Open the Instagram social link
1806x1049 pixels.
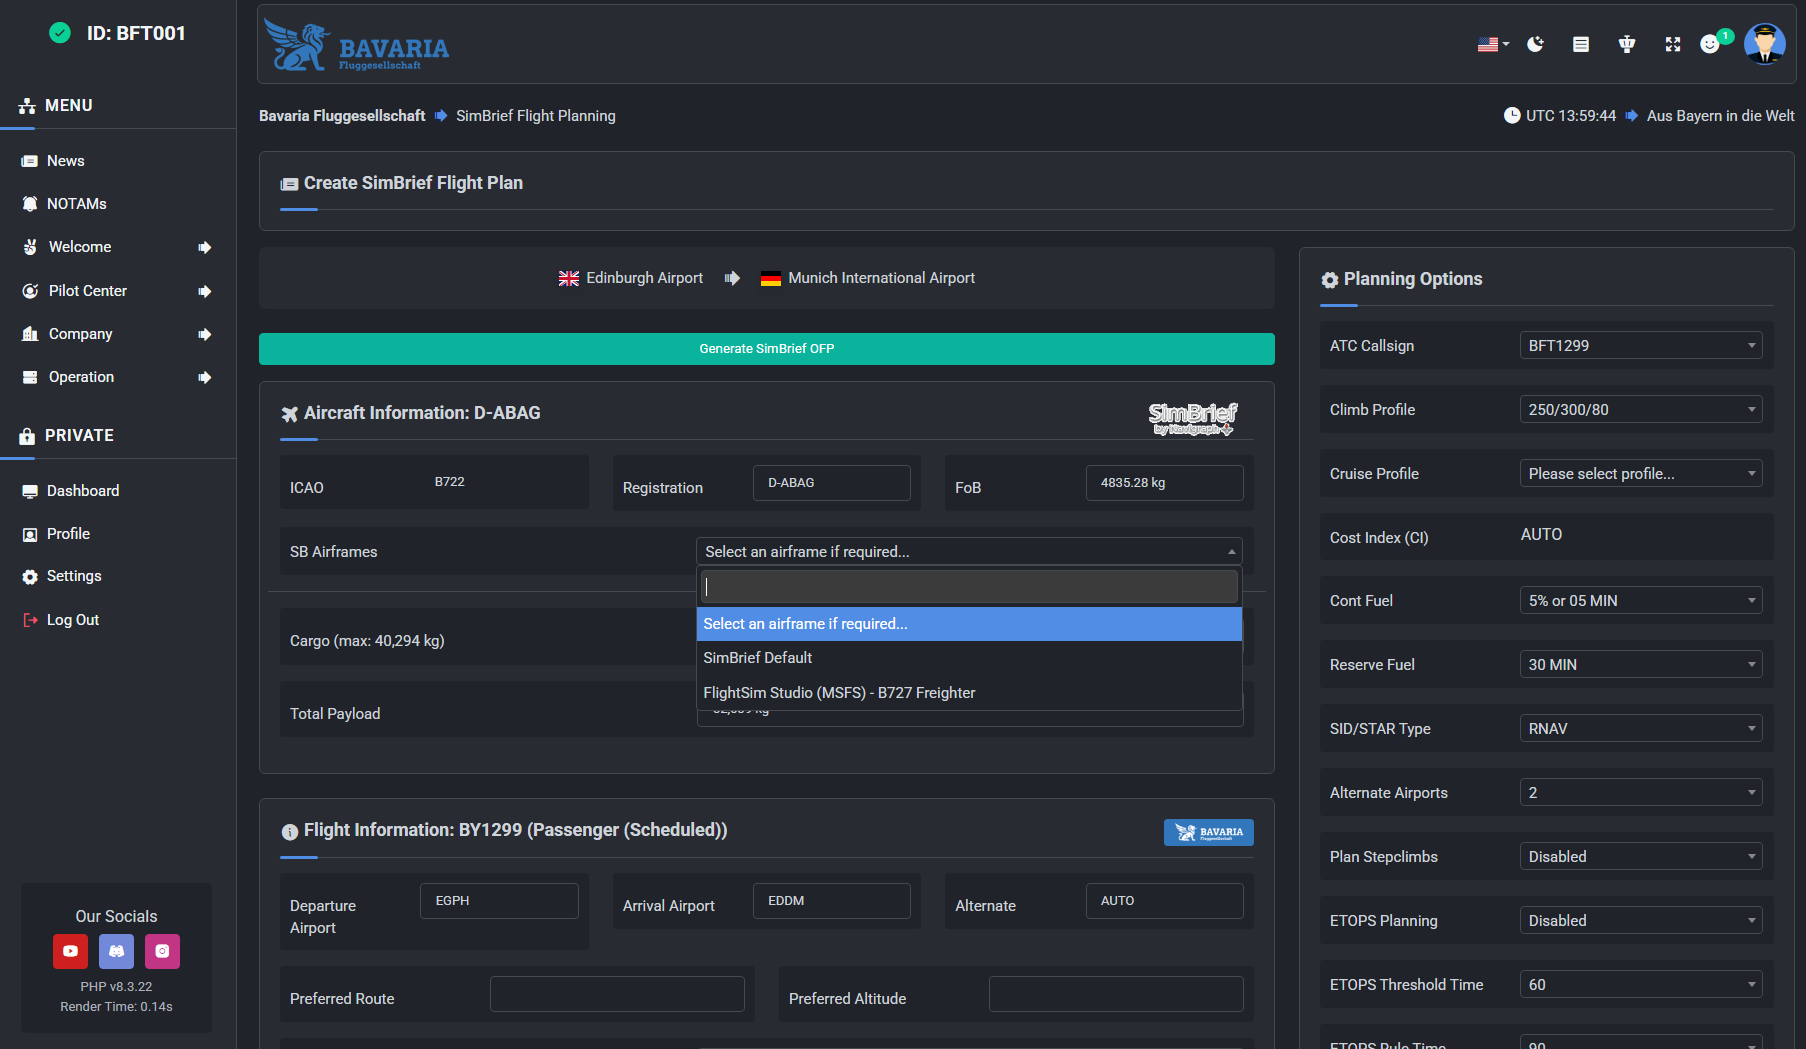click(162, 951)
